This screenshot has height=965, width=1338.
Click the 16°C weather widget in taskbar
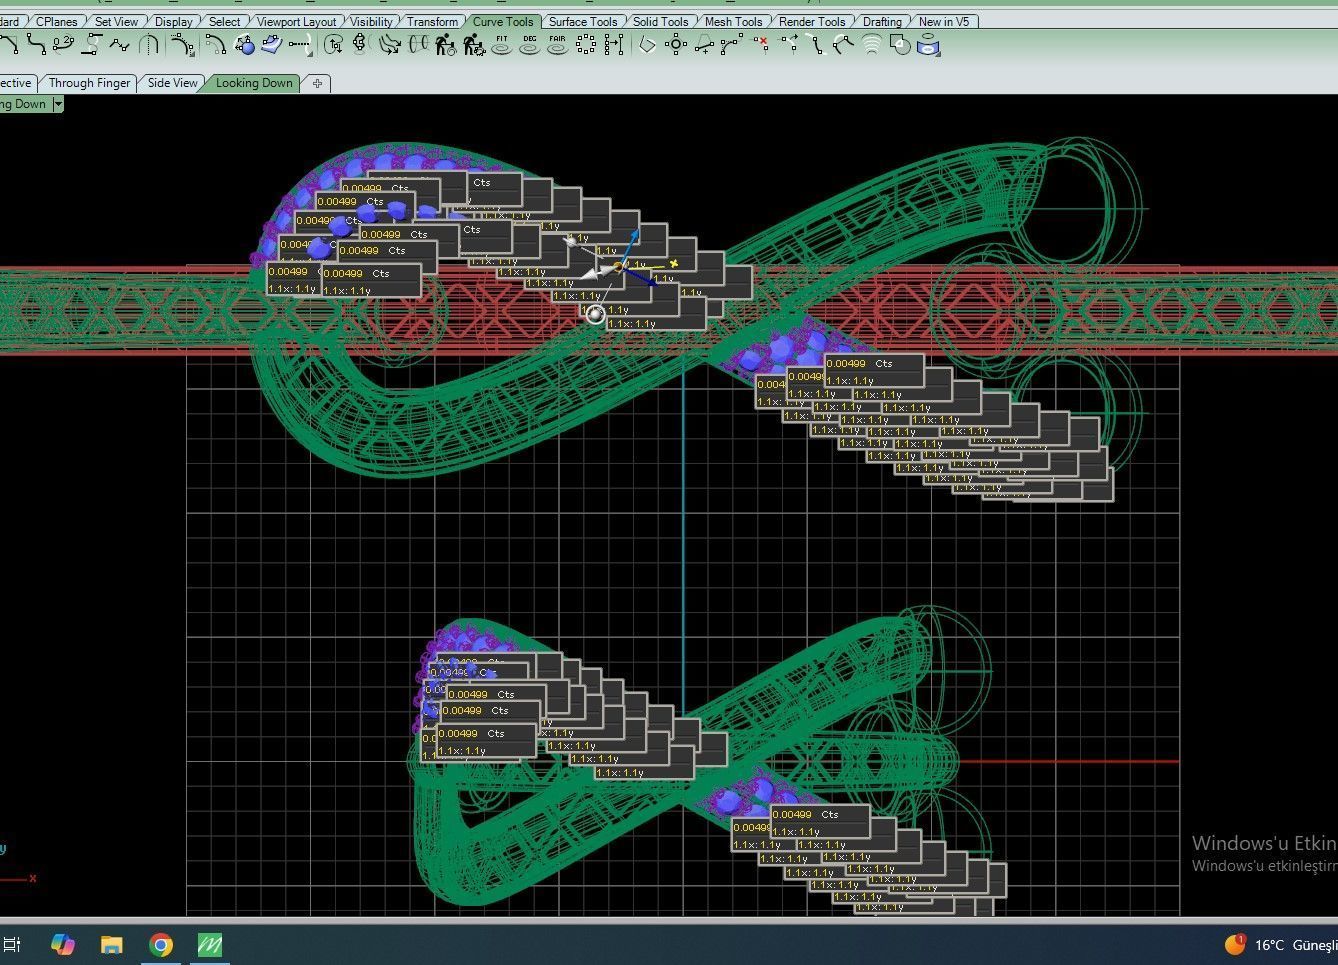1280,944
